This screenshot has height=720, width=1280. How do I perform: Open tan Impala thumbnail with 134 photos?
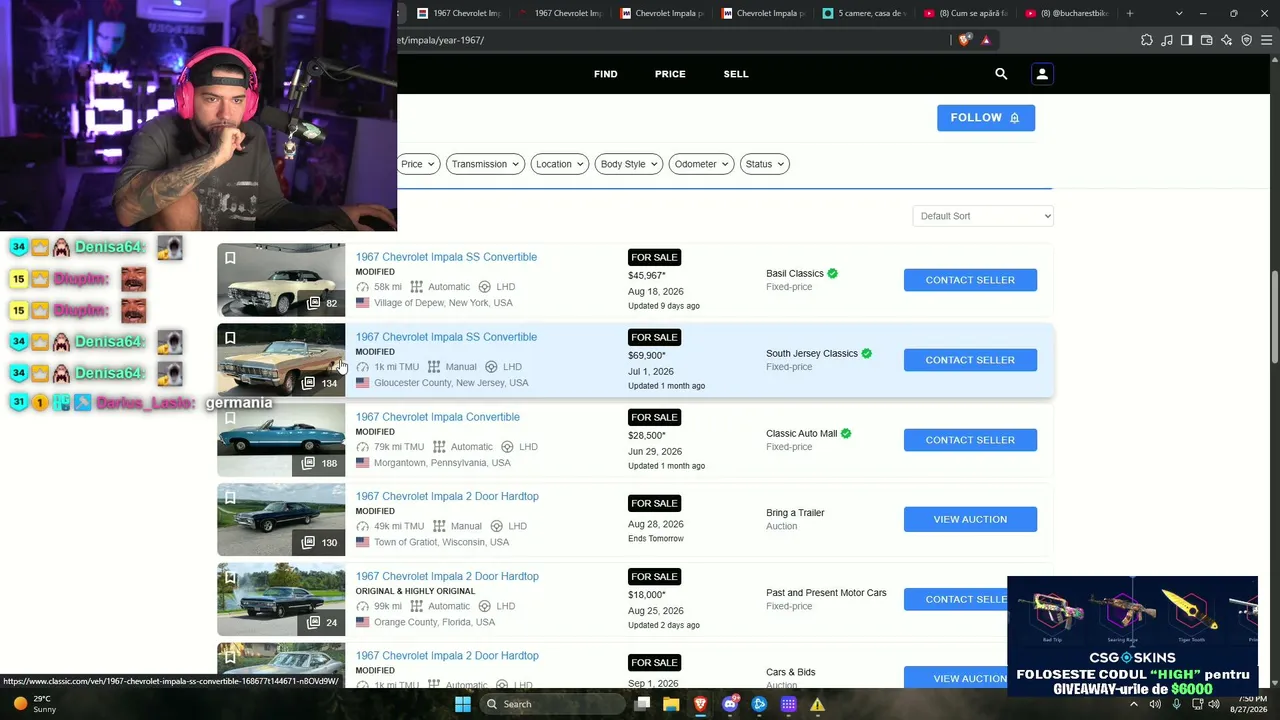pos(281,360)
